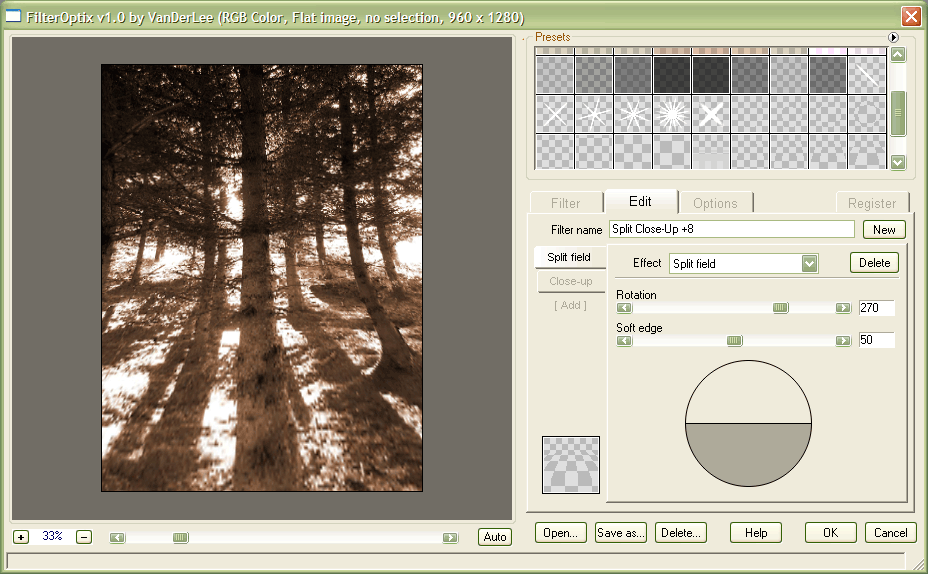Screen dimensions: 928x574
Task: Click the Soft edge slider handle
Action: pyautogui.click(x=735, y=341)
